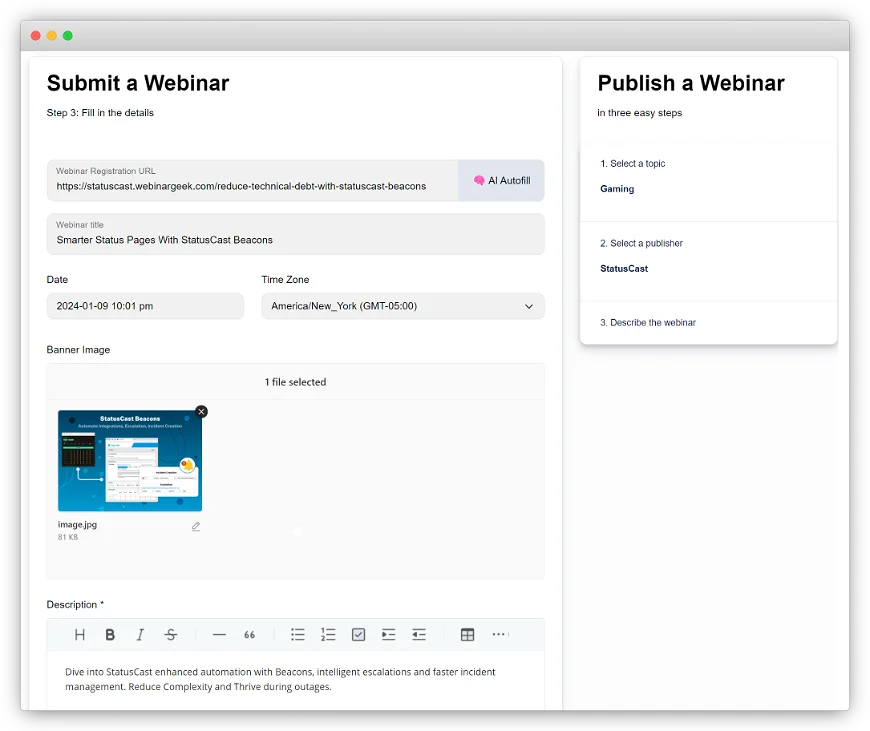
Task: Click the red window close button
Action: tap(36, 36)
